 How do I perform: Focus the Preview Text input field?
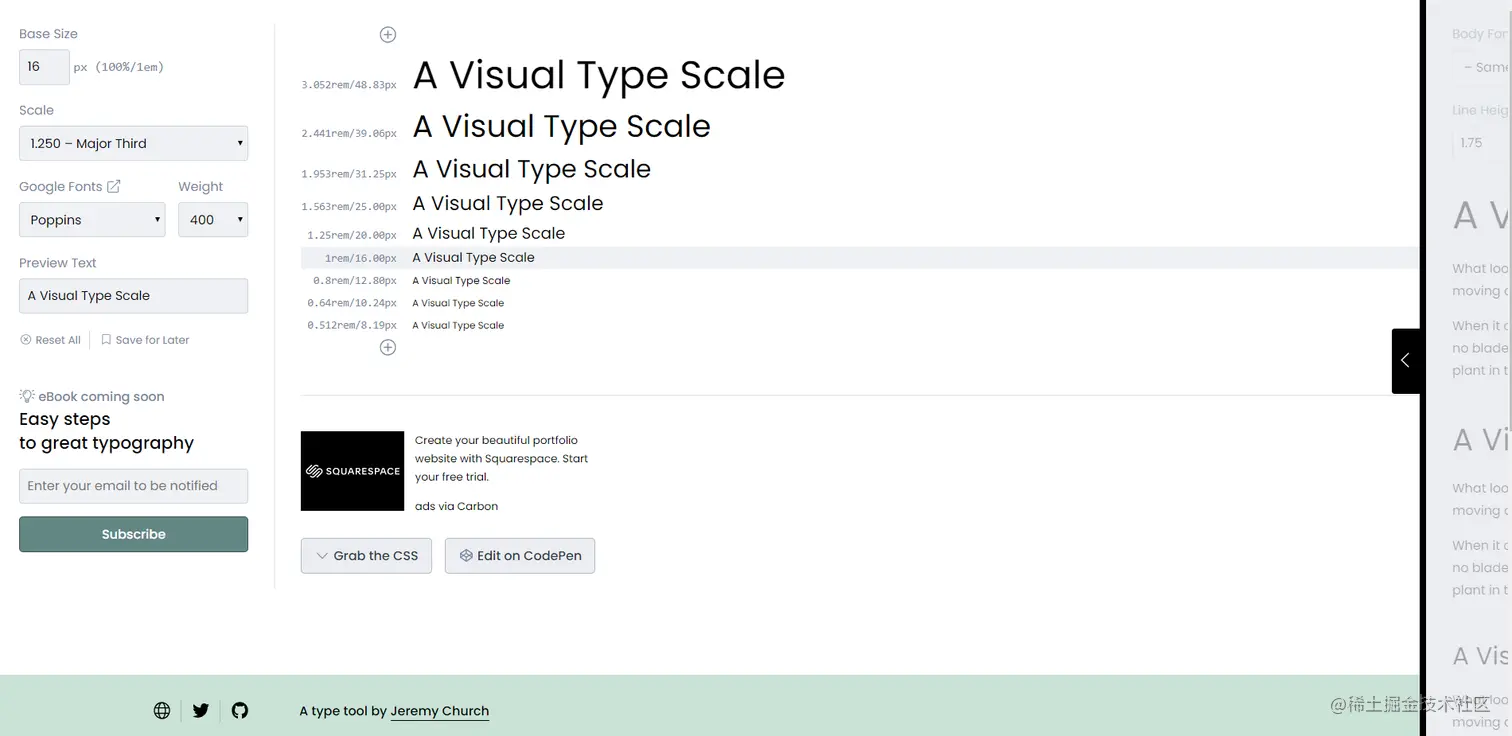coord(133,296)
